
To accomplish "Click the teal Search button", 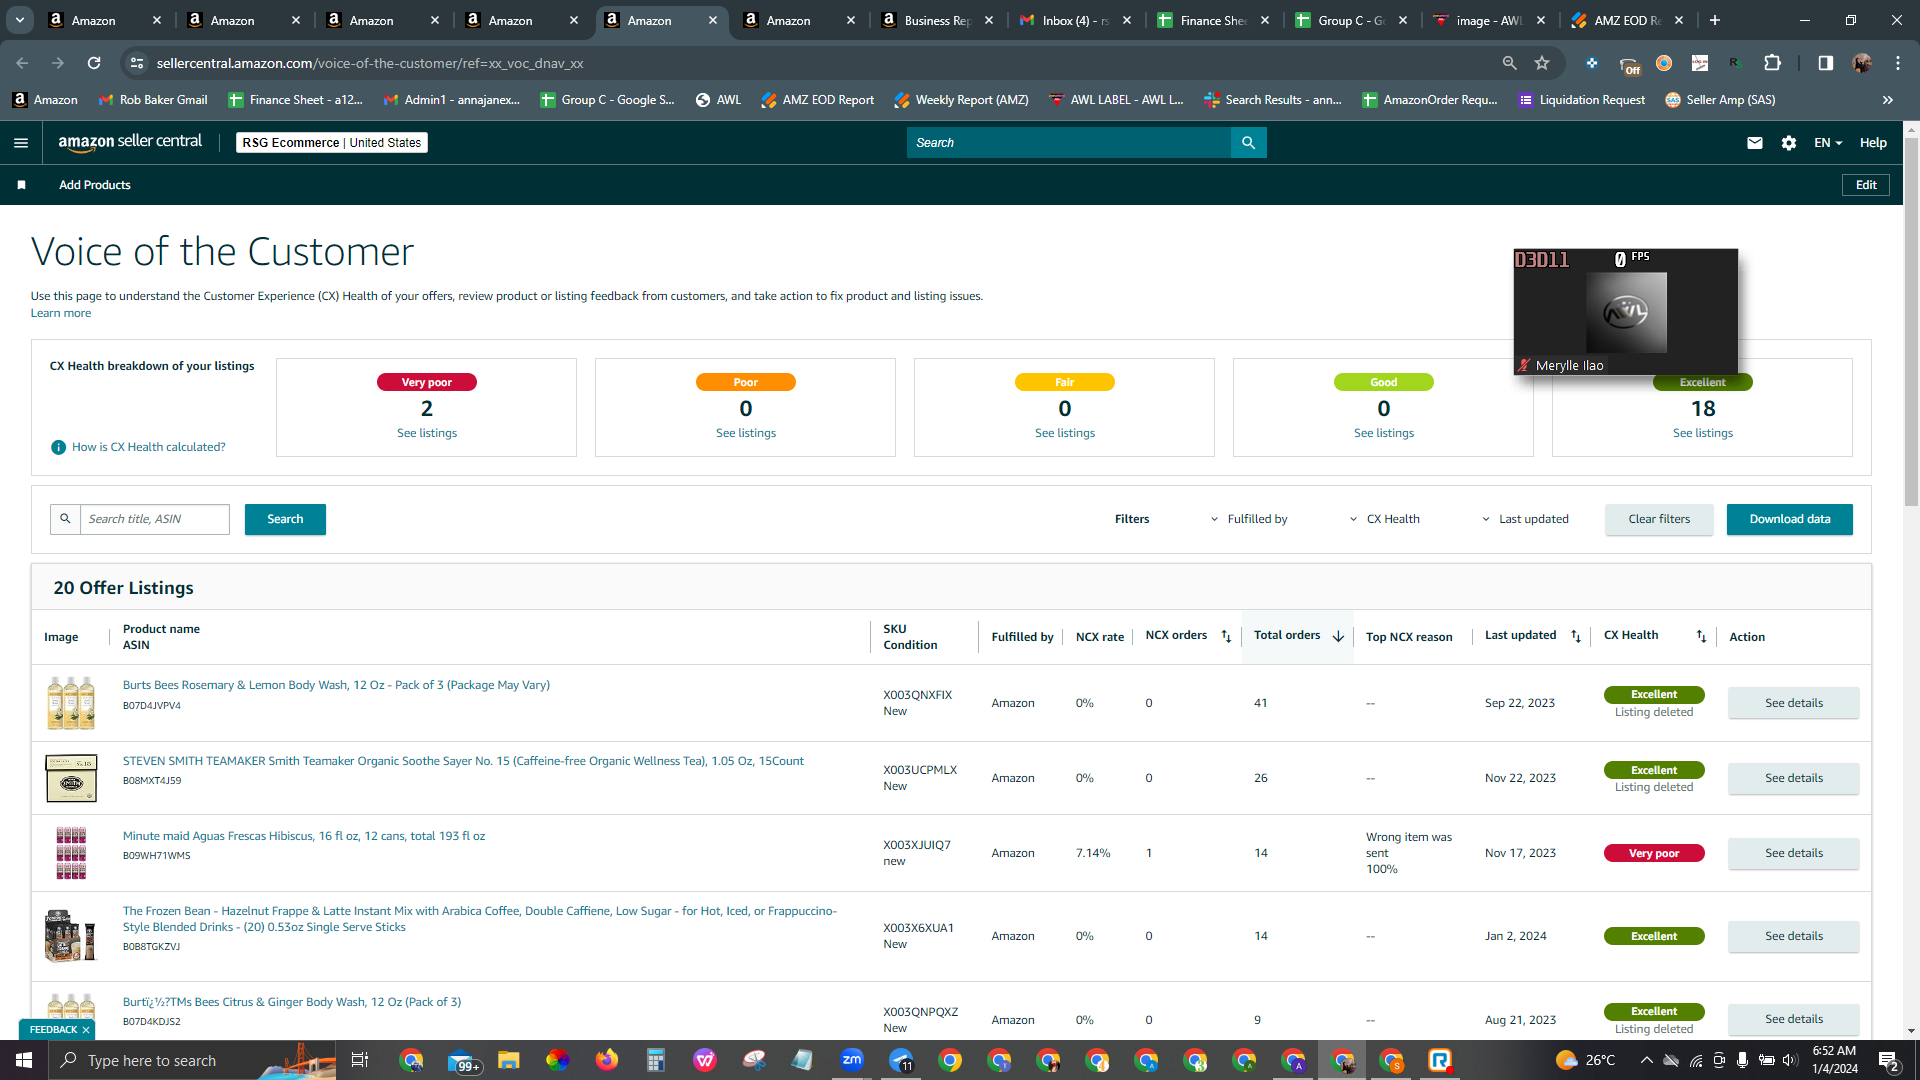I will 285,519.
